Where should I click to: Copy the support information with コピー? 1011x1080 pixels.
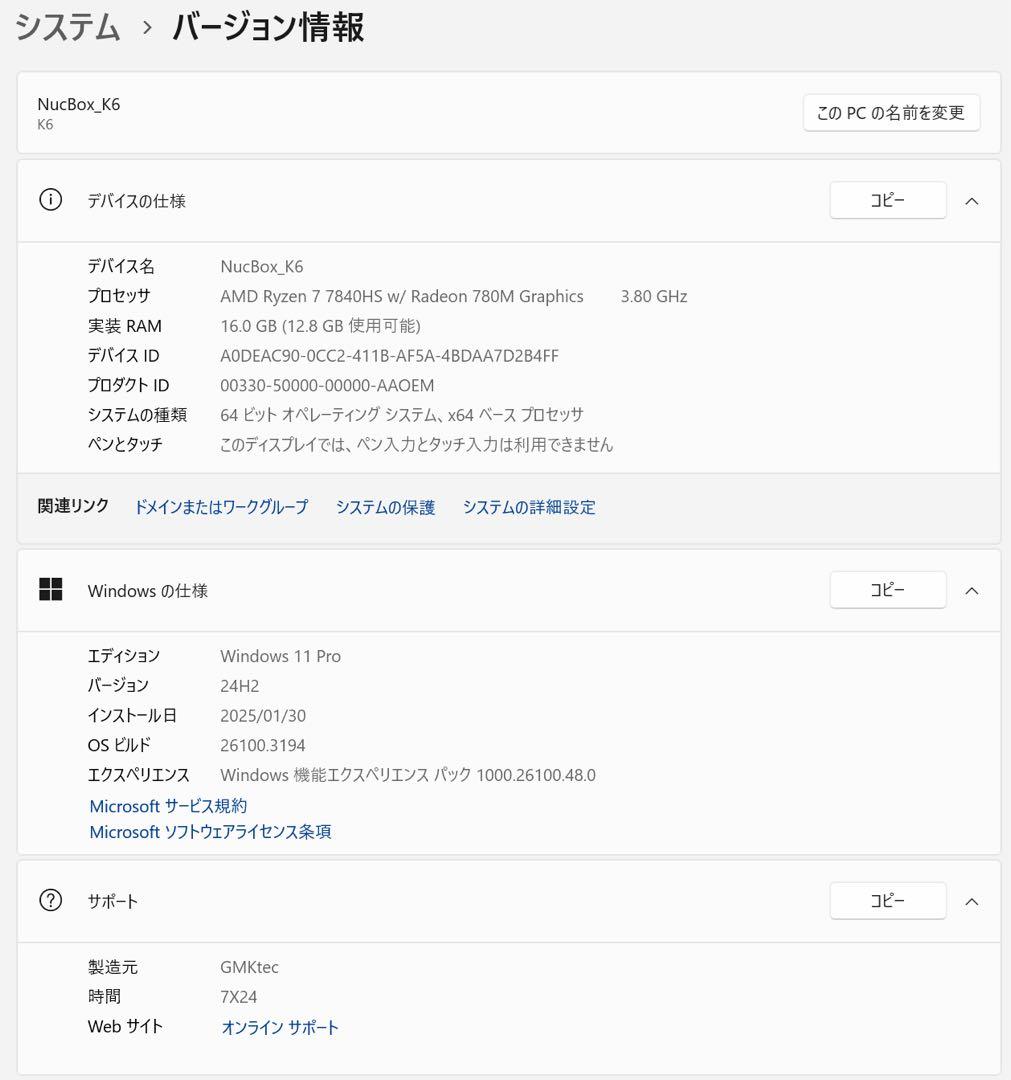point(887,900)
